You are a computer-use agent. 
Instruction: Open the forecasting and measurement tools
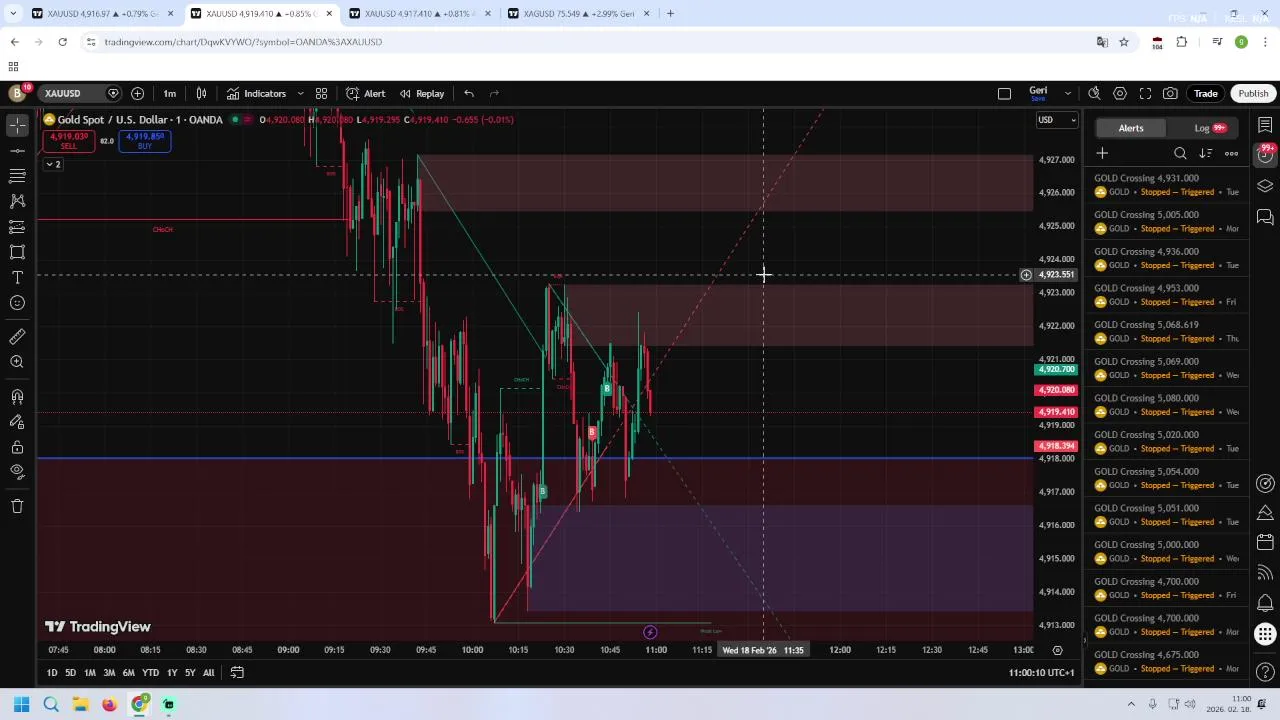(x=17, y=227)
